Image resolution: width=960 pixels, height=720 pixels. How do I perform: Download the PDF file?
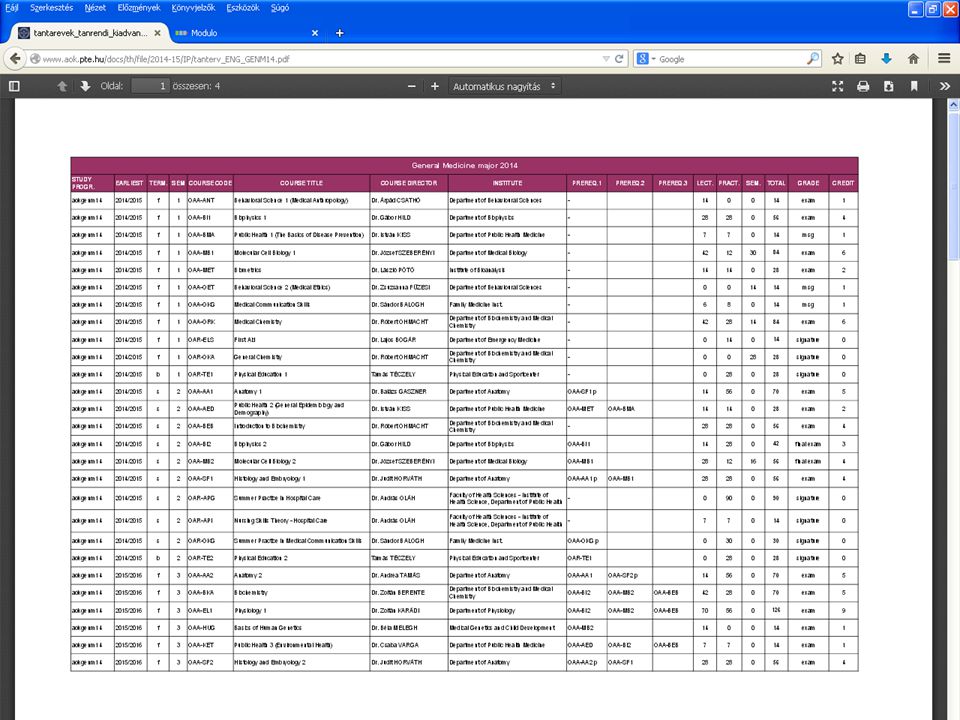tap(888, 86)
